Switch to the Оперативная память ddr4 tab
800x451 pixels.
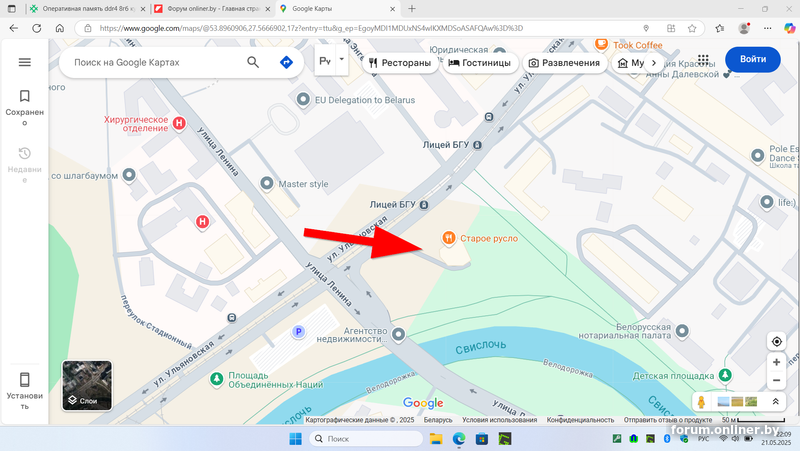(x=88, y=9)
